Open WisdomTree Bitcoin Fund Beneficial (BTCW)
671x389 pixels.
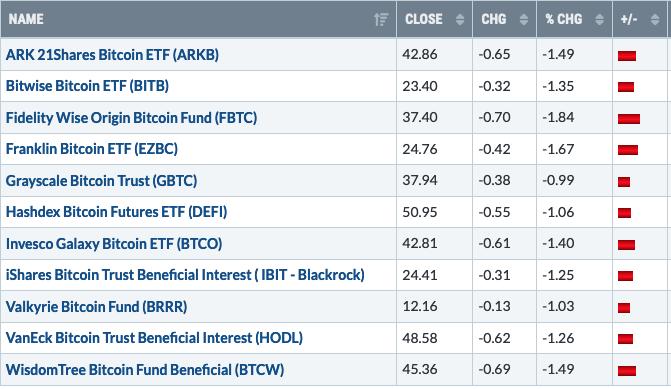[x=145, y=369]
